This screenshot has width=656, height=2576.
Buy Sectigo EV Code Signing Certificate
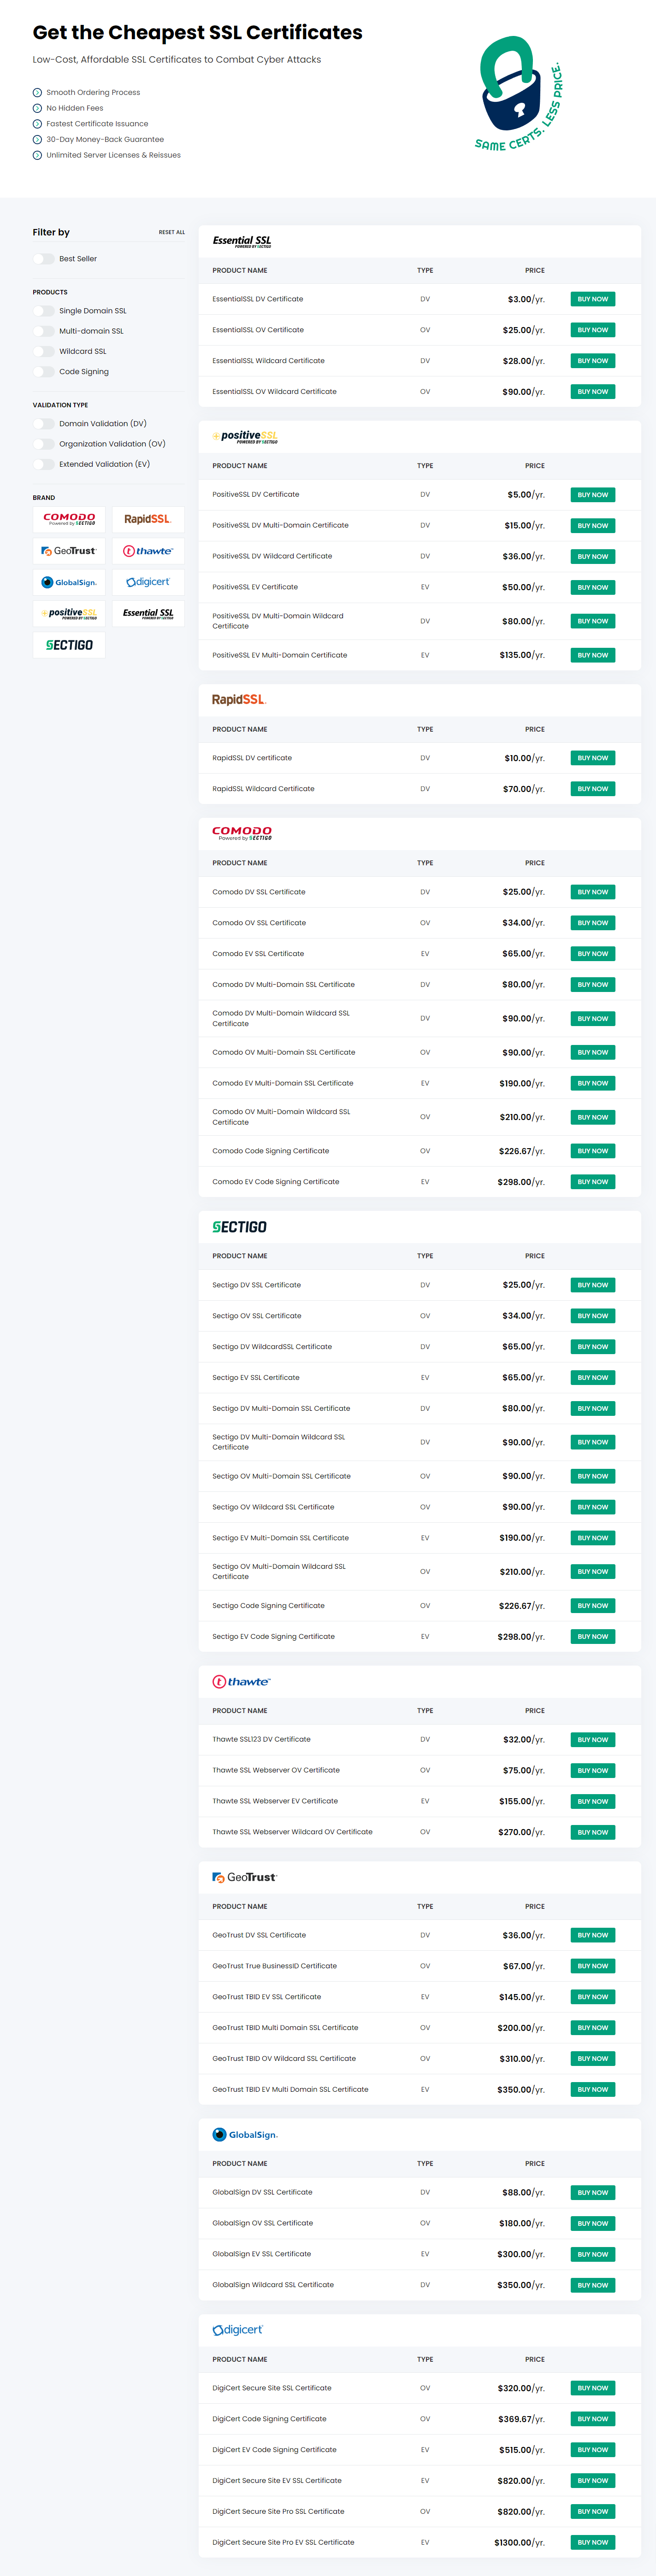coord(593,1637)
